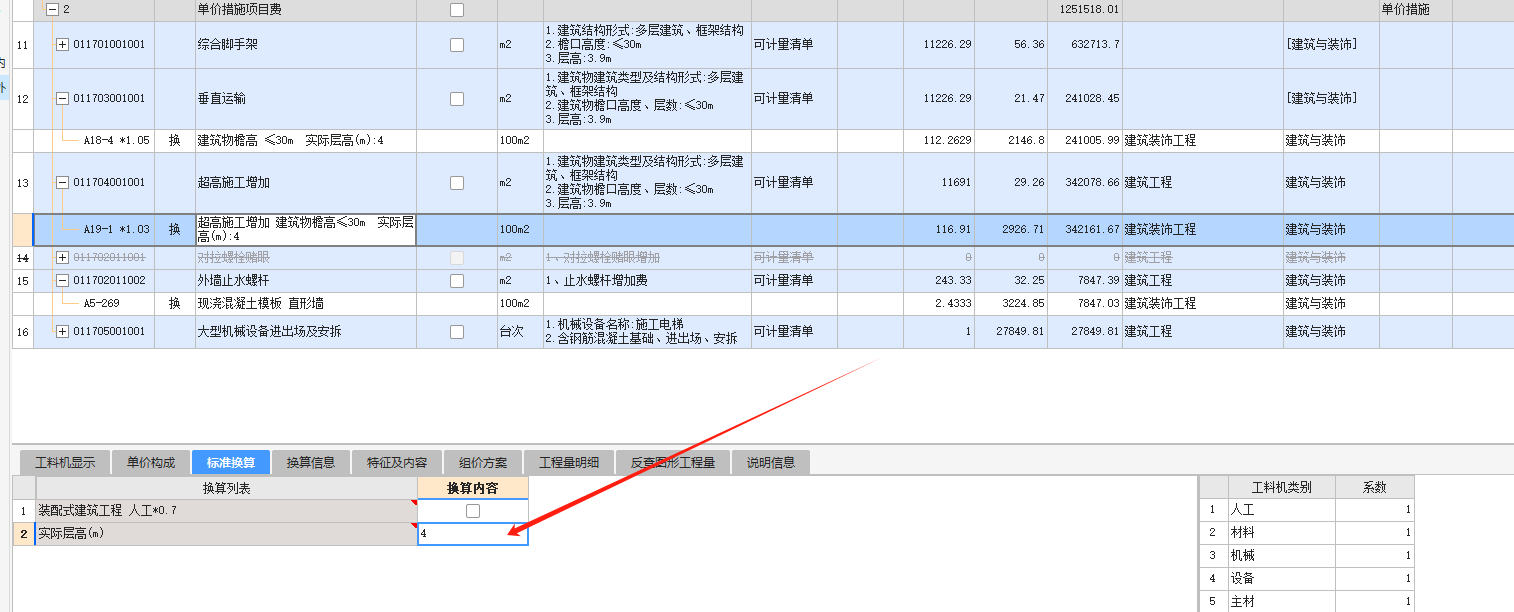Select unit price cell 27849.81

tap(1011, 332)
